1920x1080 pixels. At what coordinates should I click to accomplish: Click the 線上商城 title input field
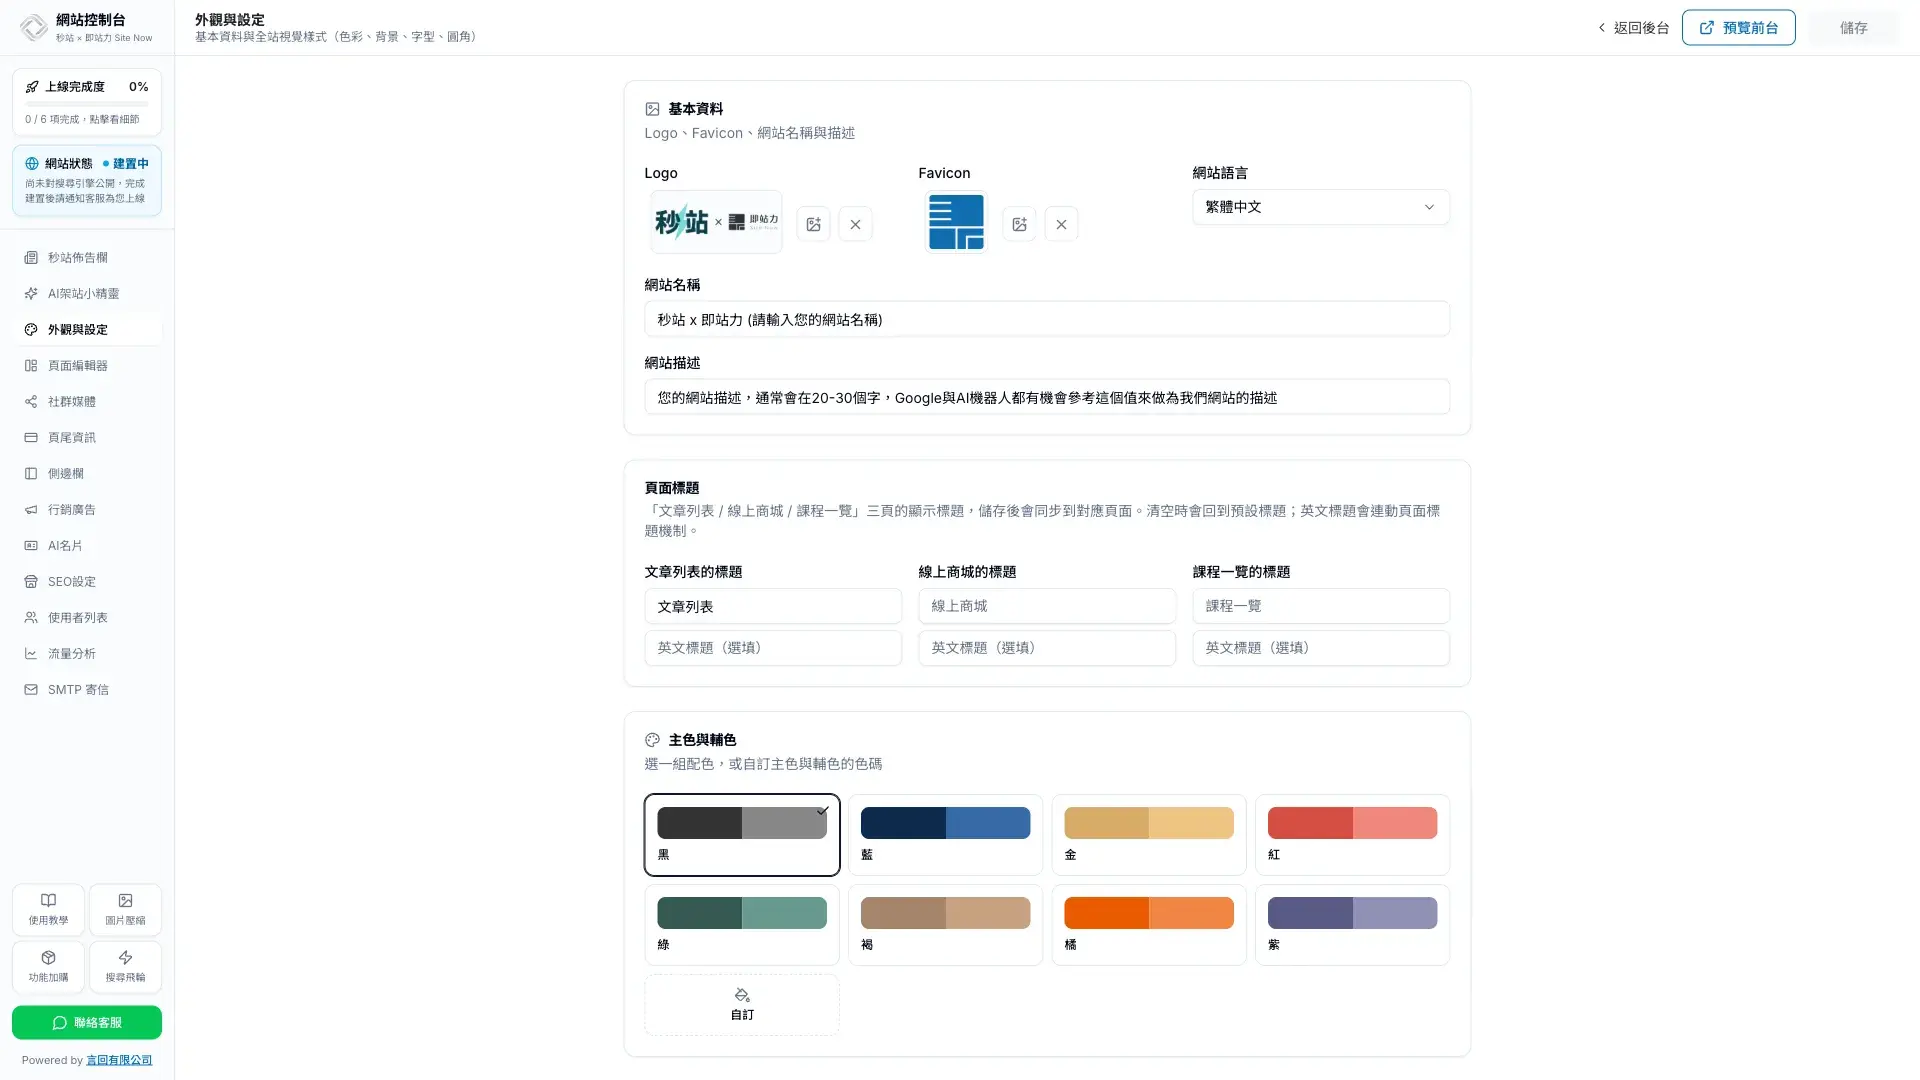(1047, 606)
